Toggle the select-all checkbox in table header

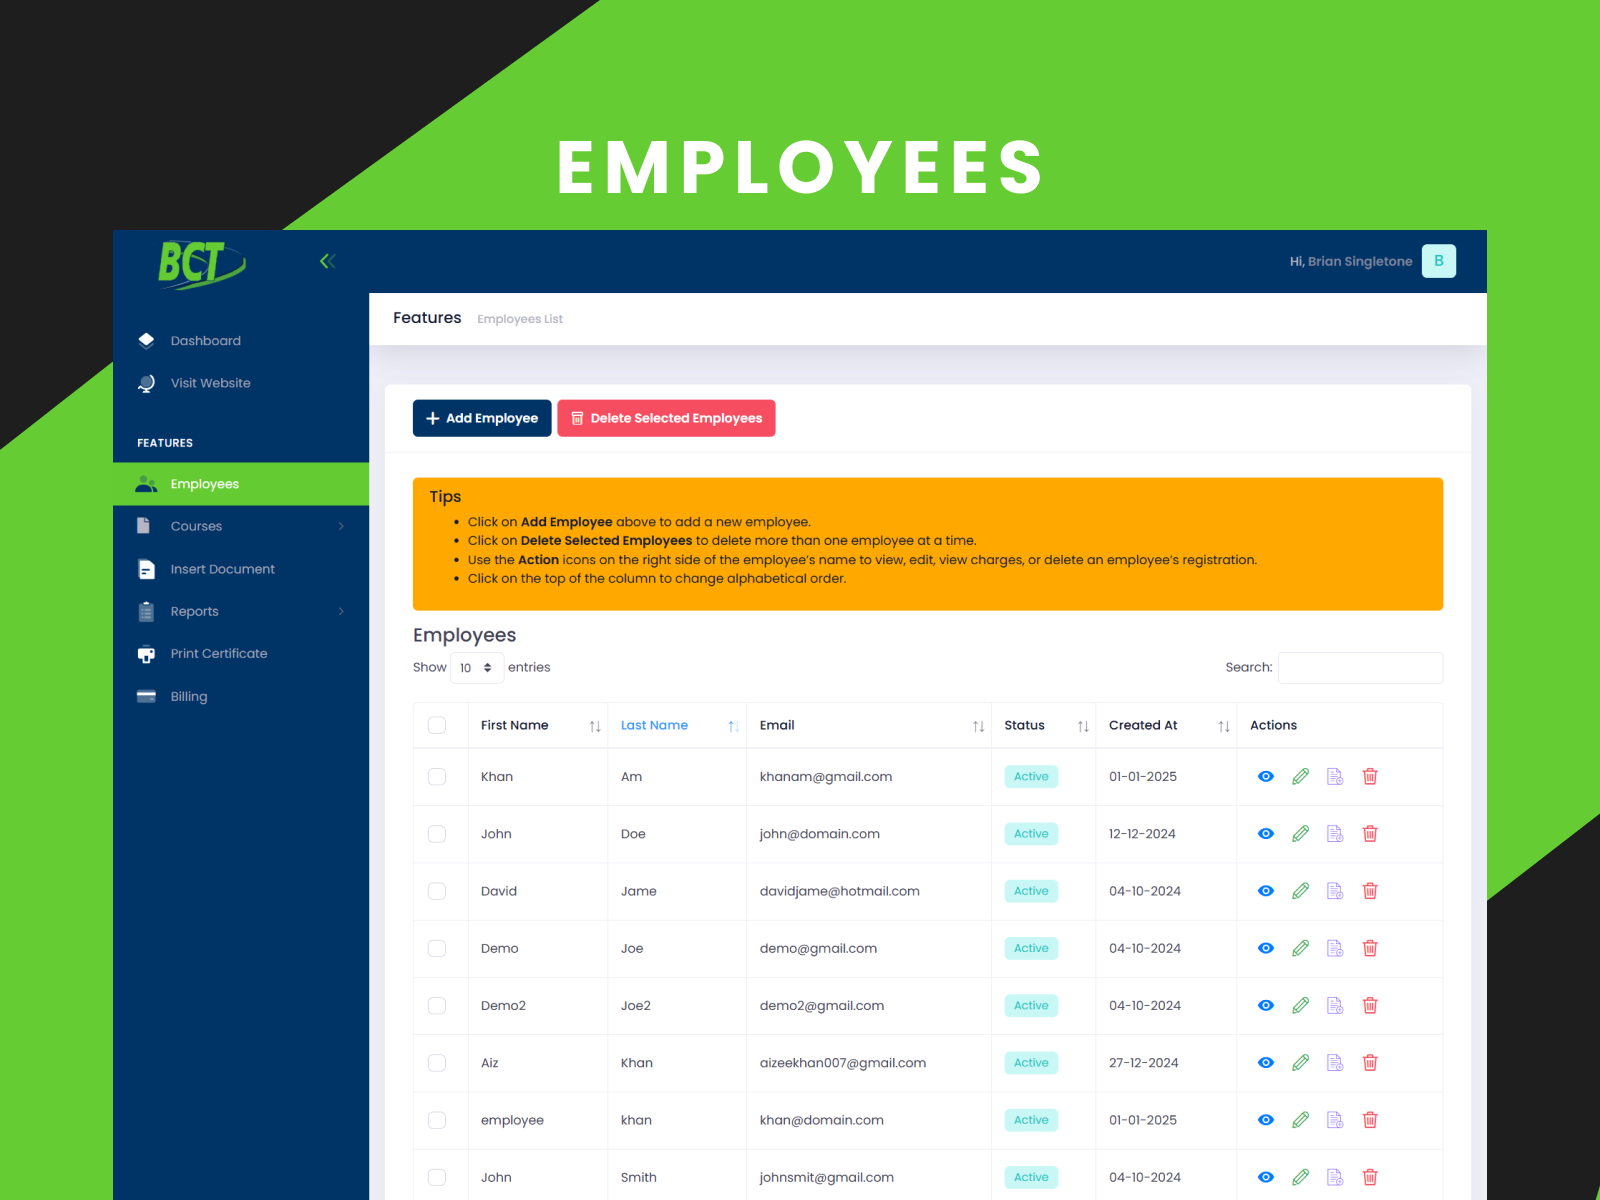click(x=437, y=725)
